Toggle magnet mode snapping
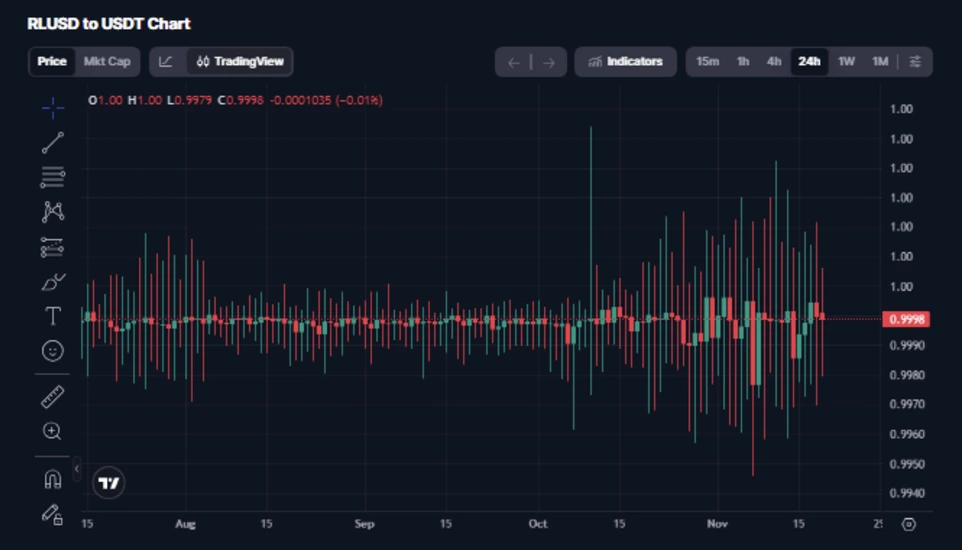 (53, 479)
